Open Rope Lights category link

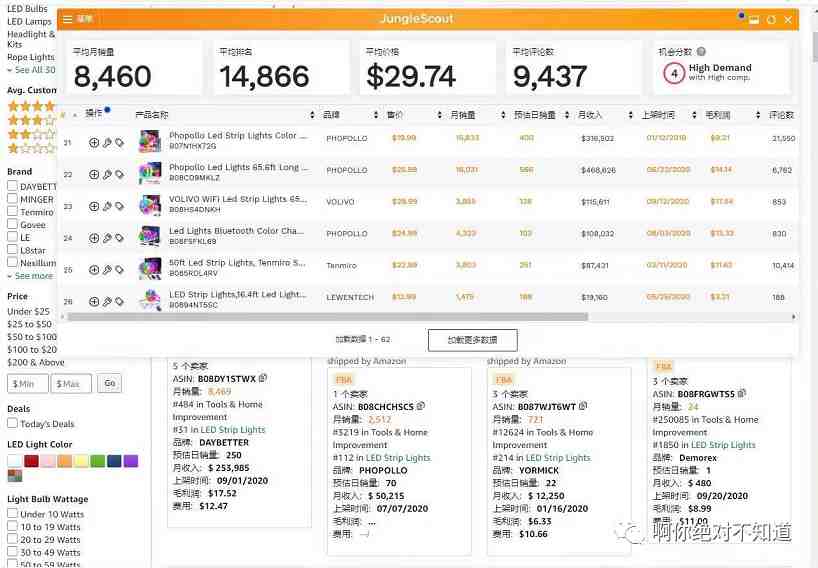[31, 57]
